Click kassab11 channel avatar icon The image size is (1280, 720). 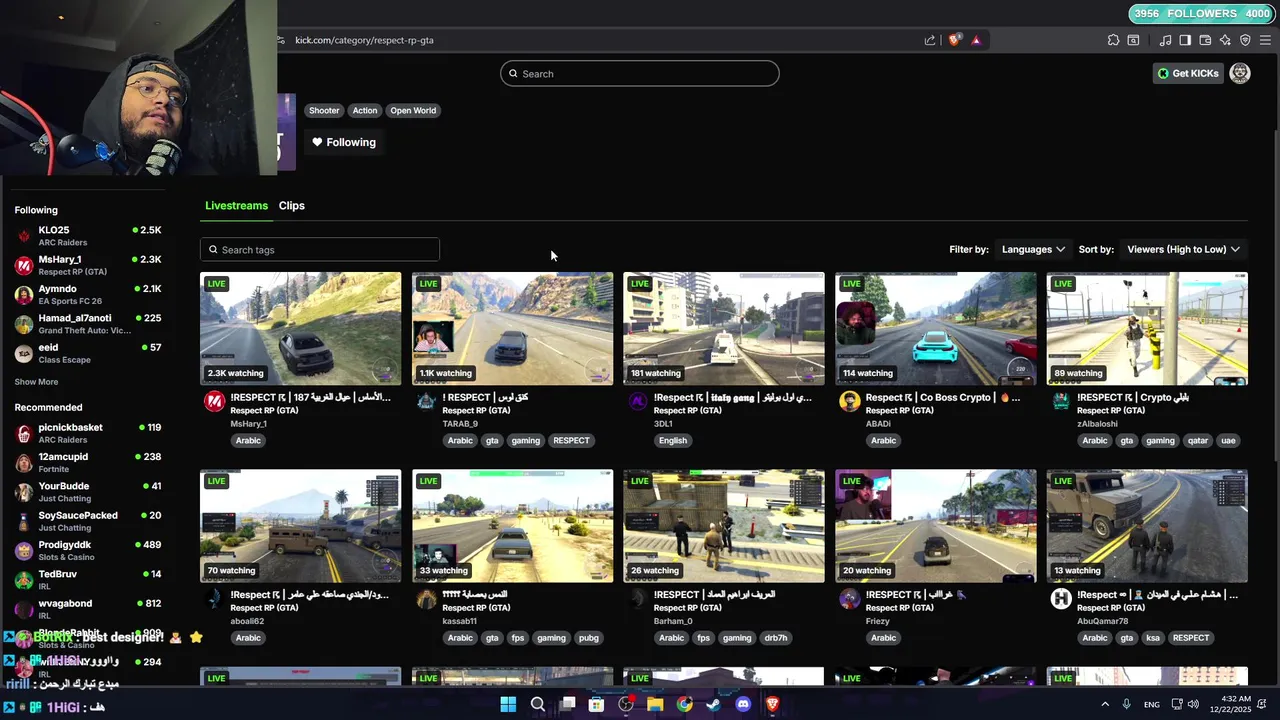pos(426,599)
